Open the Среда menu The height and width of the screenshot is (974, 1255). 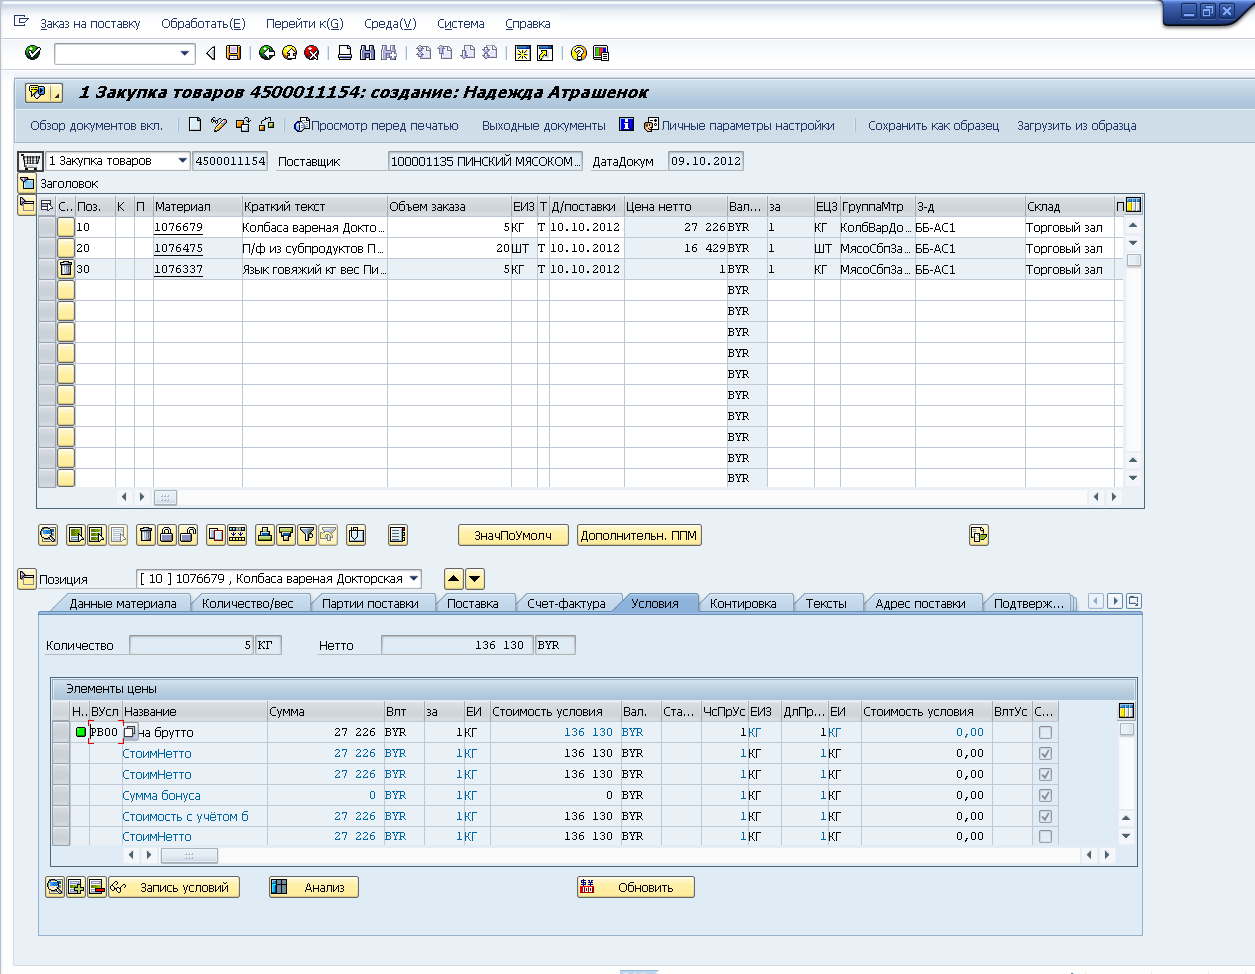pos(390,23)
